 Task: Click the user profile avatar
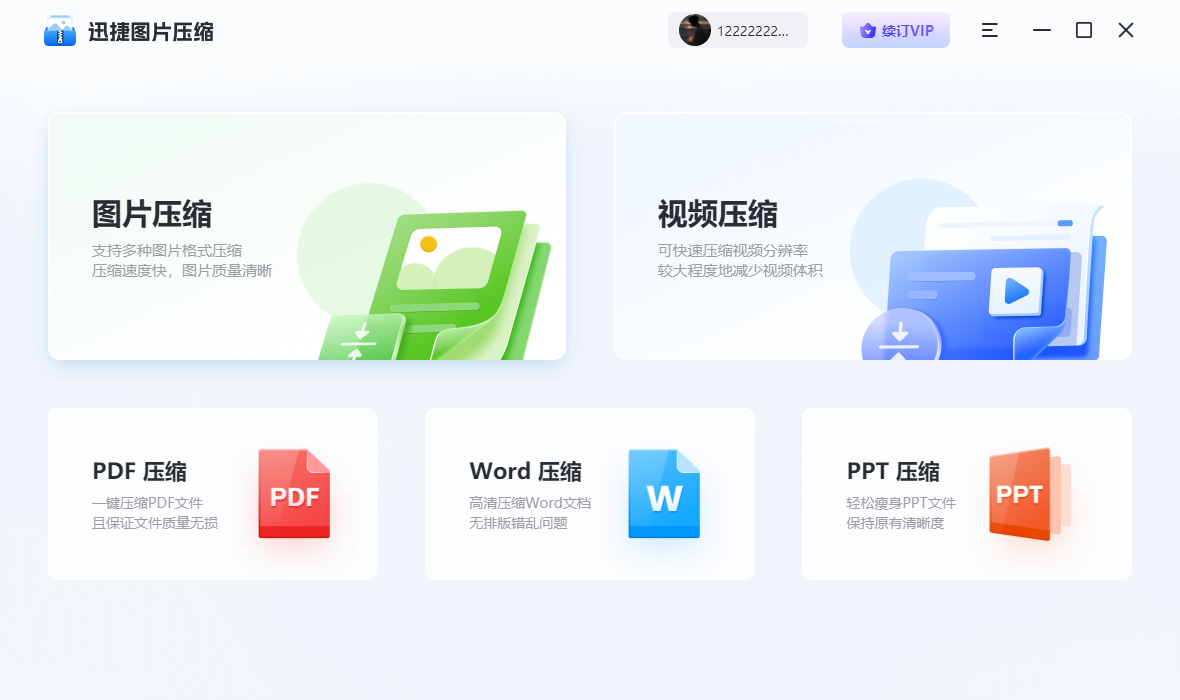pyautogui.click(x=694, y=30)
